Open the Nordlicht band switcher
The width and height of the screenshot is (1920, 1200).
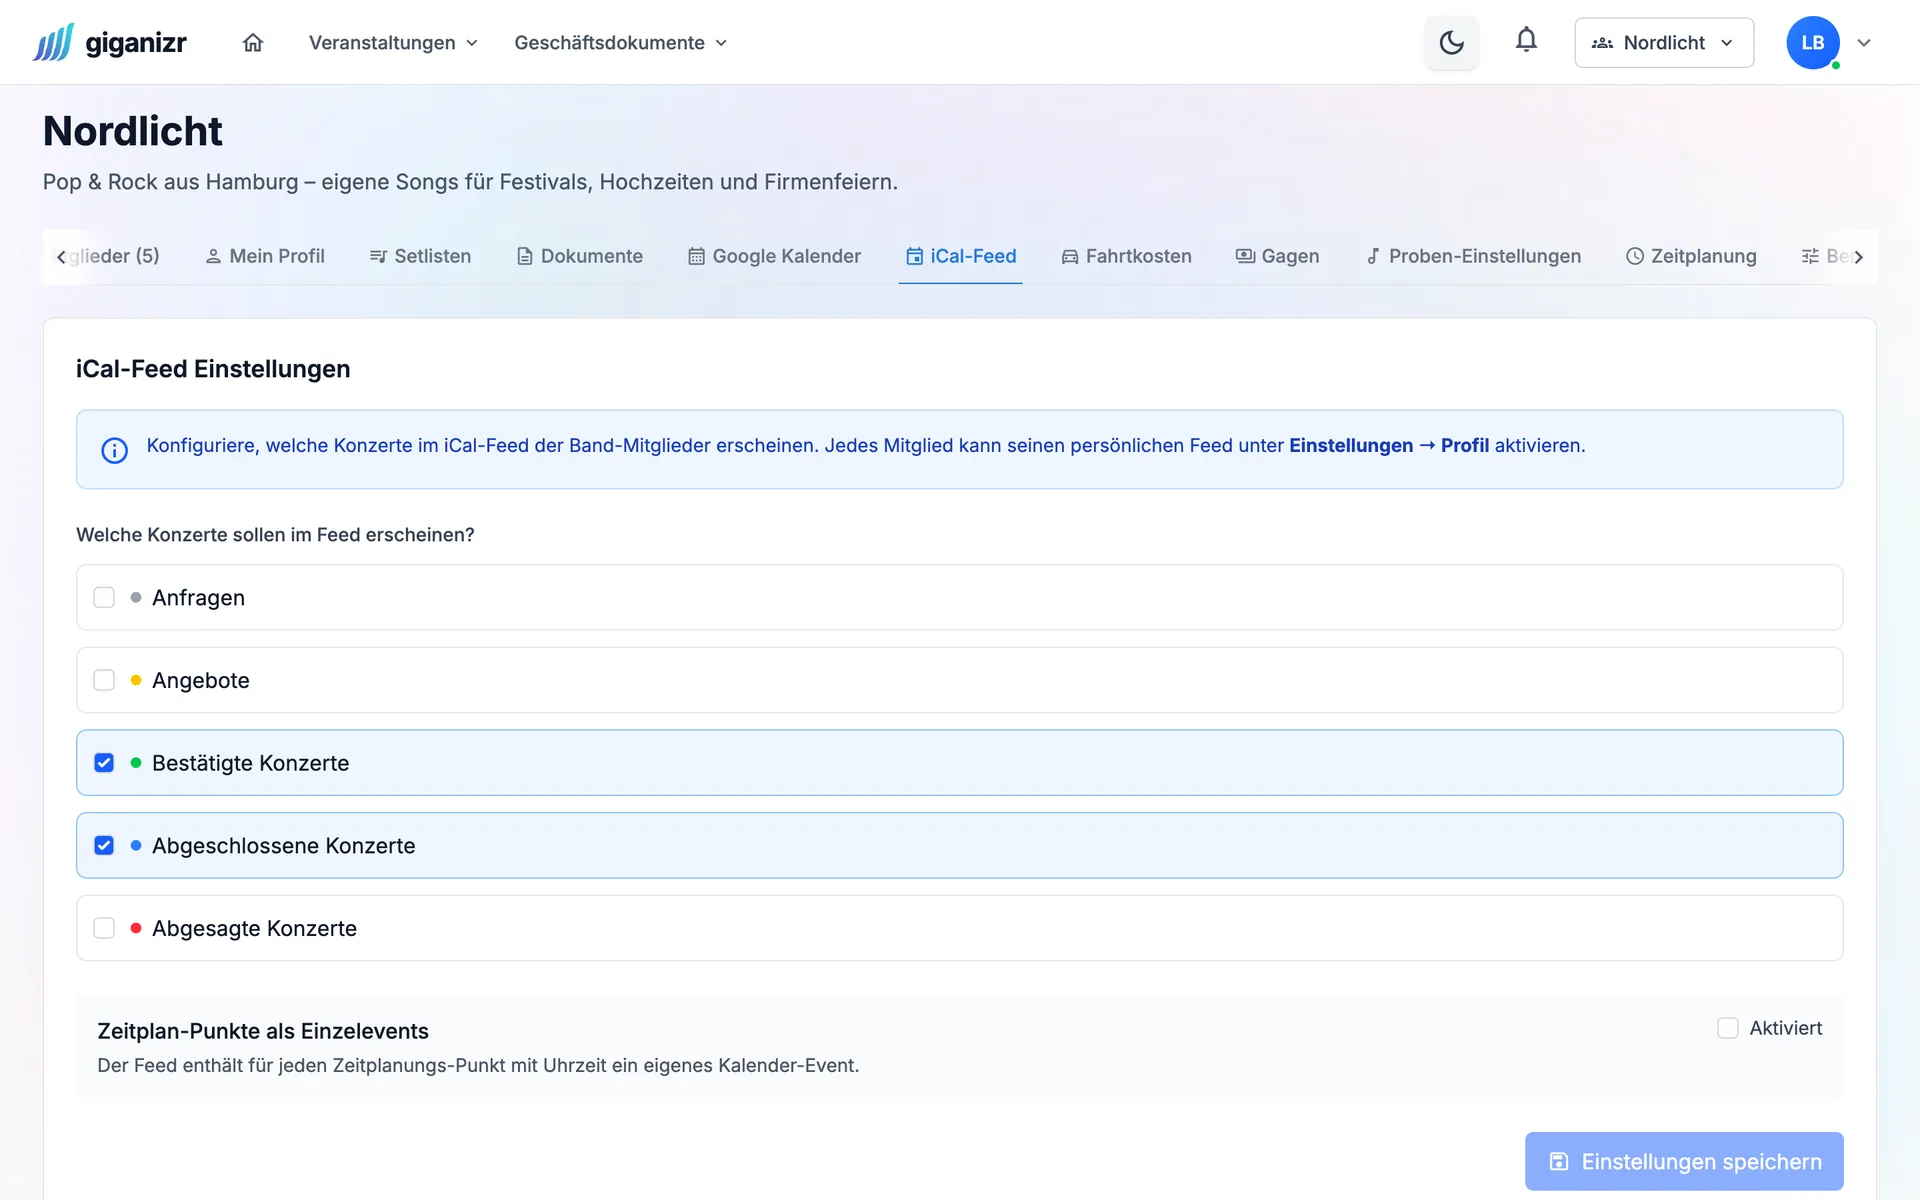tap(1664, 43)
